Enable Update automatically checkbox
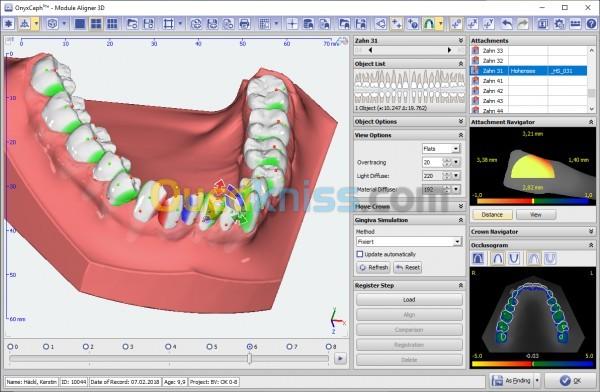The height and width of the screenshot is (392, 600). pyautogui.click(x=360, y=254)
